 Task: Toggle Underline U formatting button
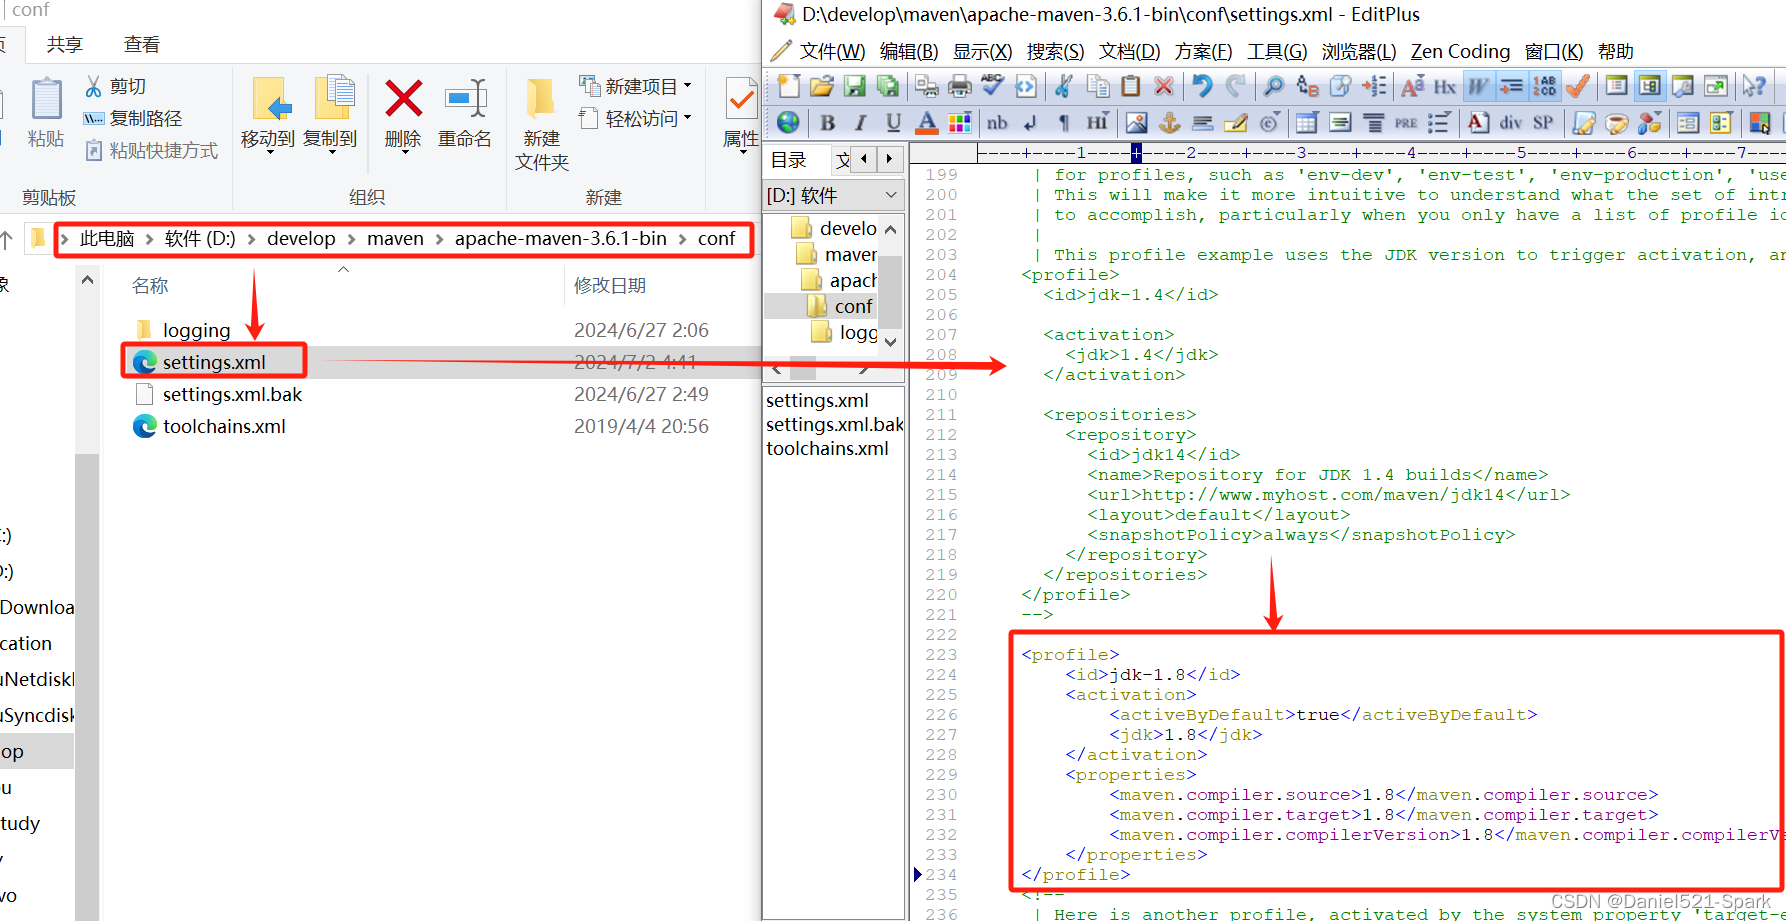pos(893,123)
